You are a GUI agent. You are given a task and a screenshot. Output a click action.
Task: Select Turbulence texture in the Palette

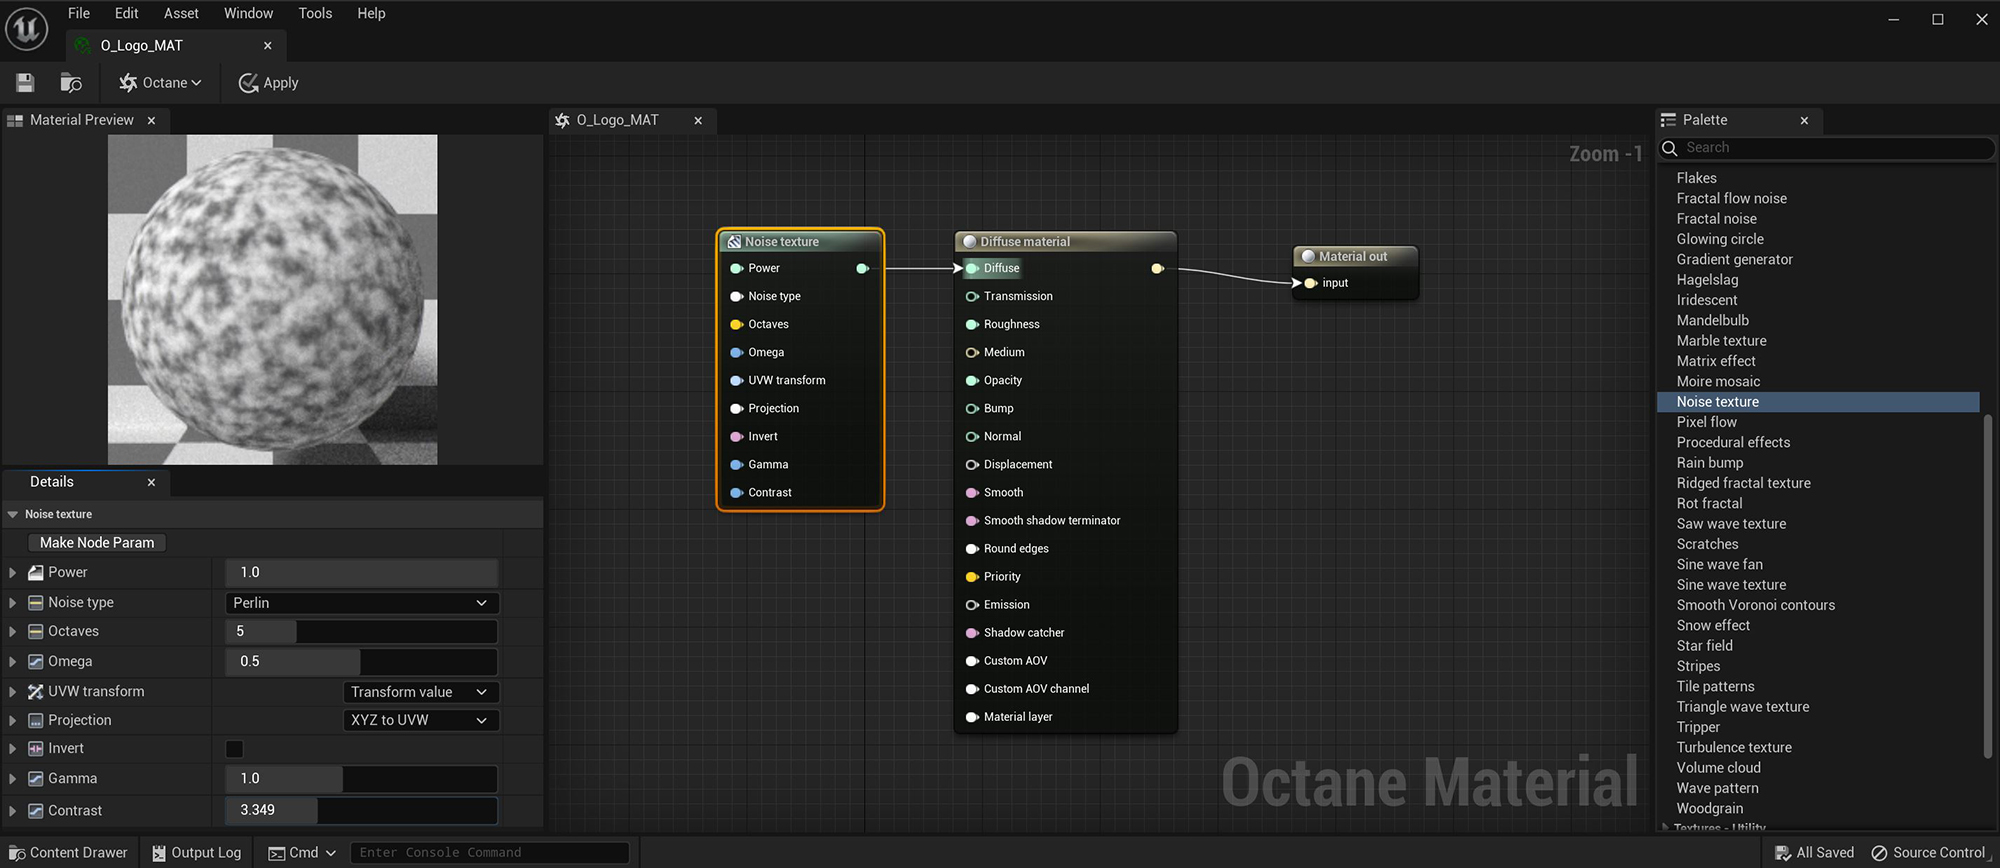[1734, 748]
